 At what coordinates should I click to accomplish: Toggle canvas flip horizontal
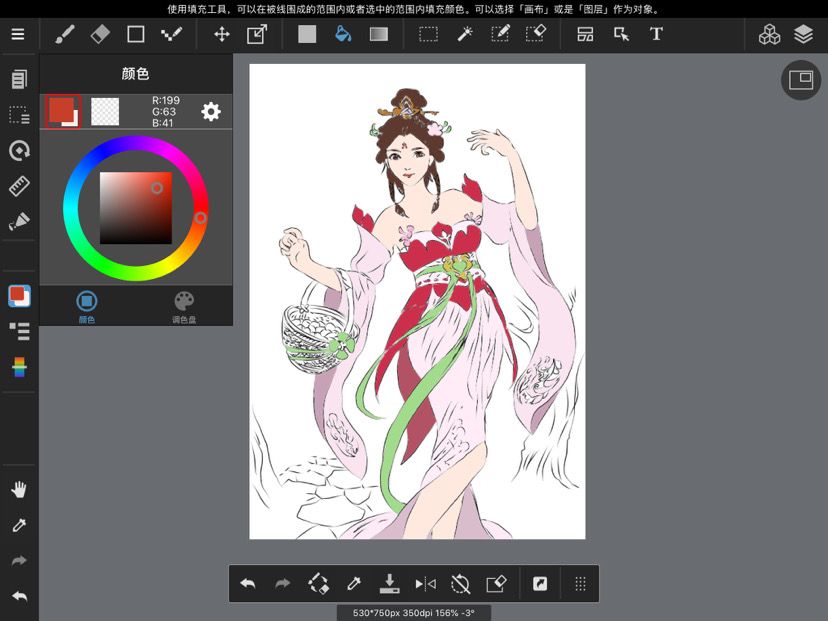click(x=426, y=584)
